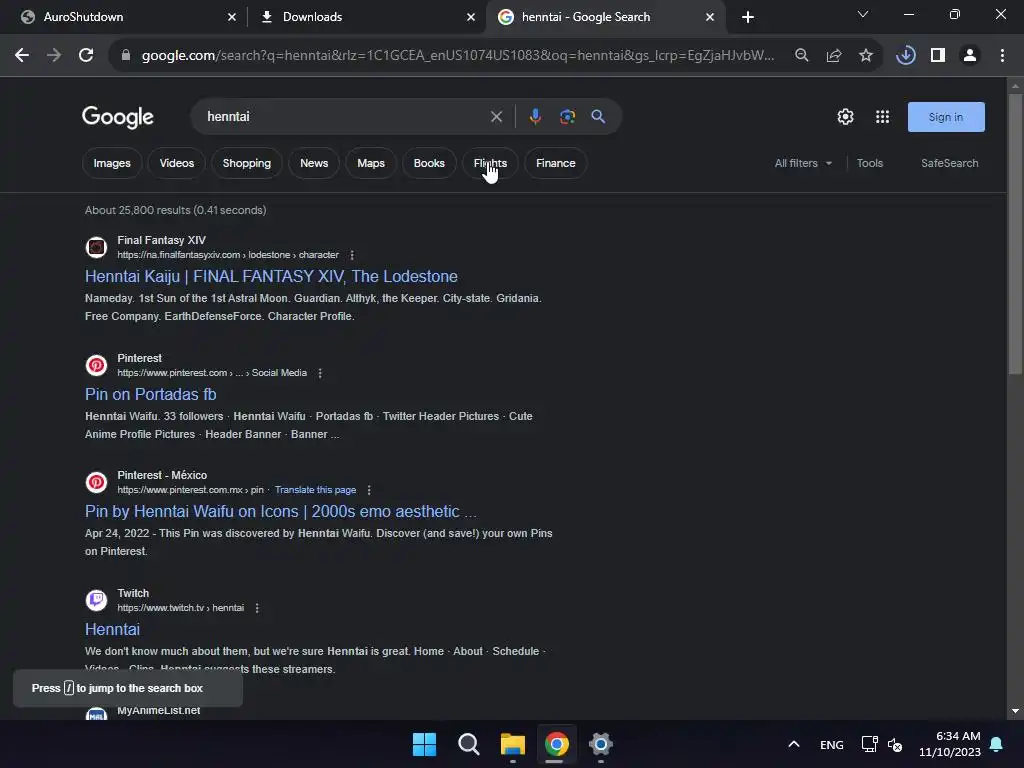Open the tab search chevron in title bar
Image resolution: width=1024 pixels, height=768 pixels.
[x=863, y=14]
